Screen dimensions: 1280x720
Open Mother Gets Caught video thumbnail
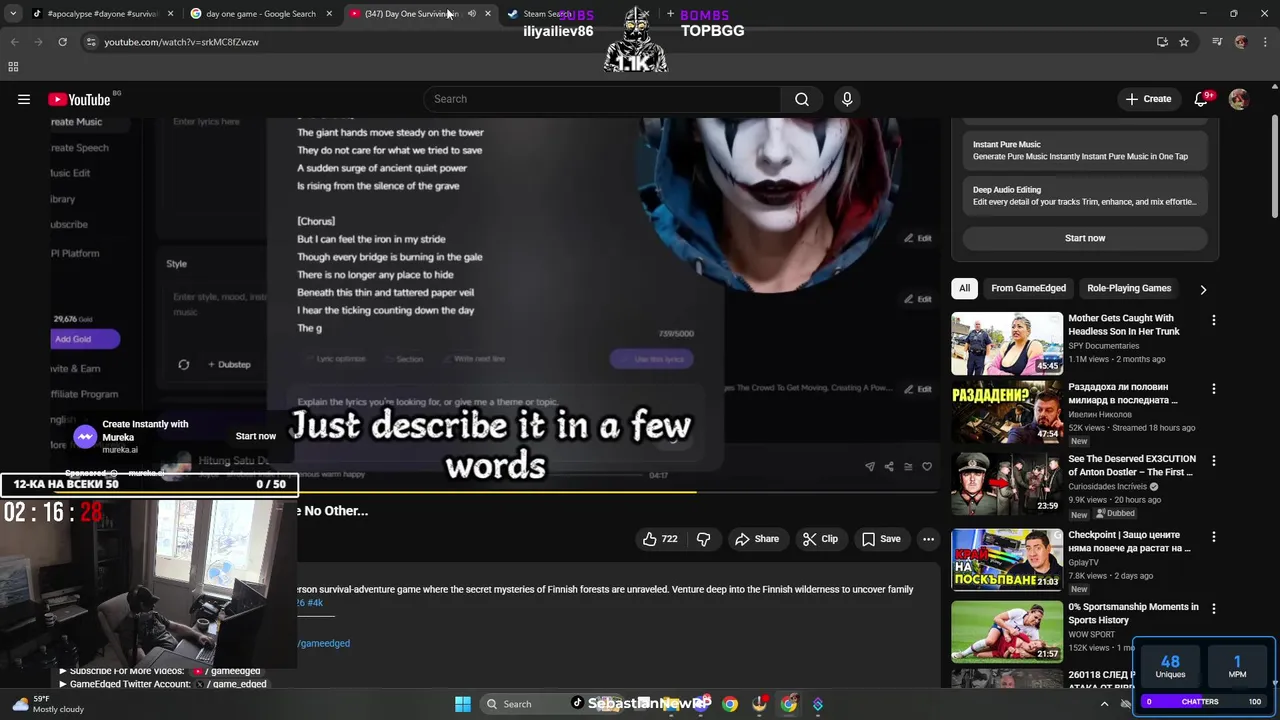click(1007, 344)
